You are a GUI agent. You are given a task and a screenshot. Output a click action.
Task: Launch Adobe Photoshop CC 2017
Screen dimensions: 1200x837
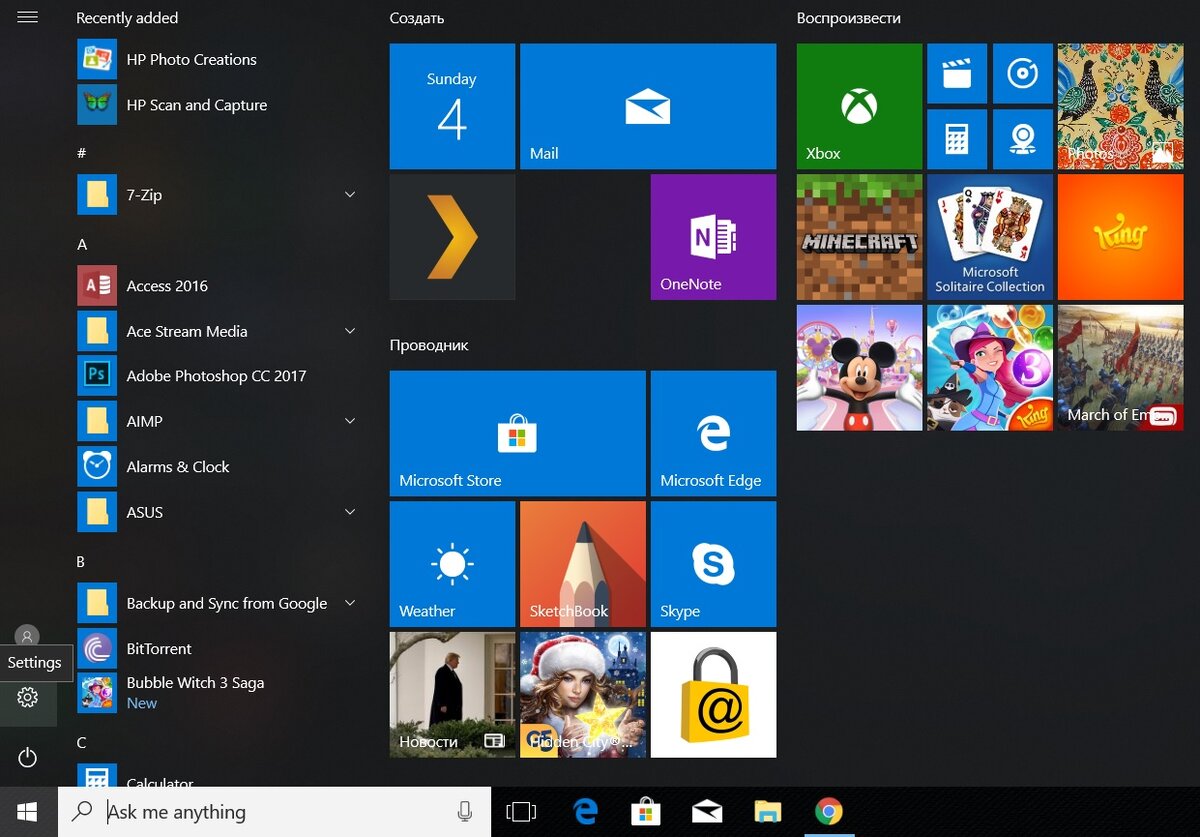(x=218, y=376)
